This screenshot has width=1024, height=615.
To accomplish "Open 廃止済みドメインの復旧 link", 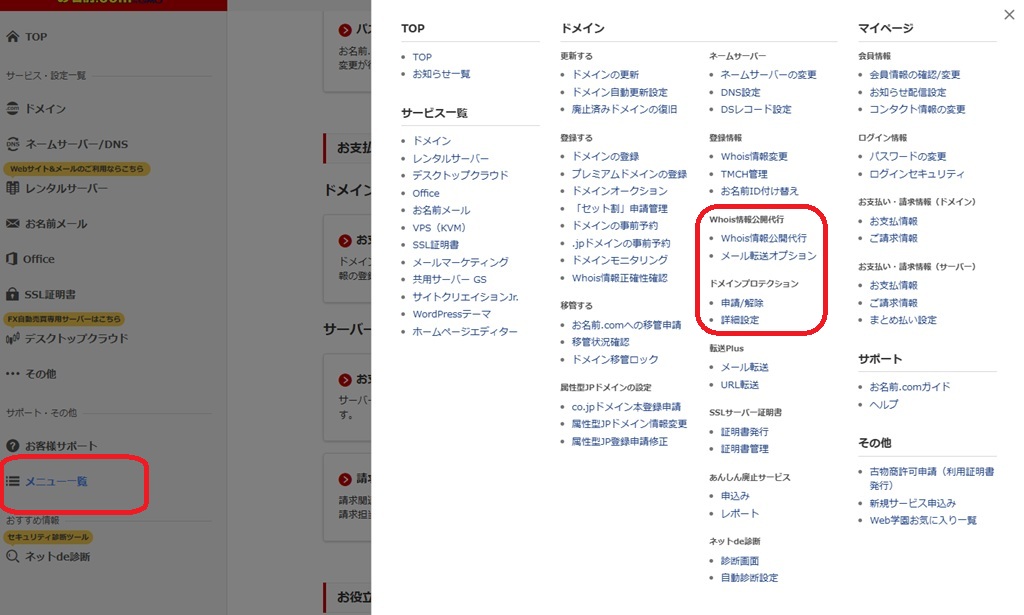I will [624, 109].
